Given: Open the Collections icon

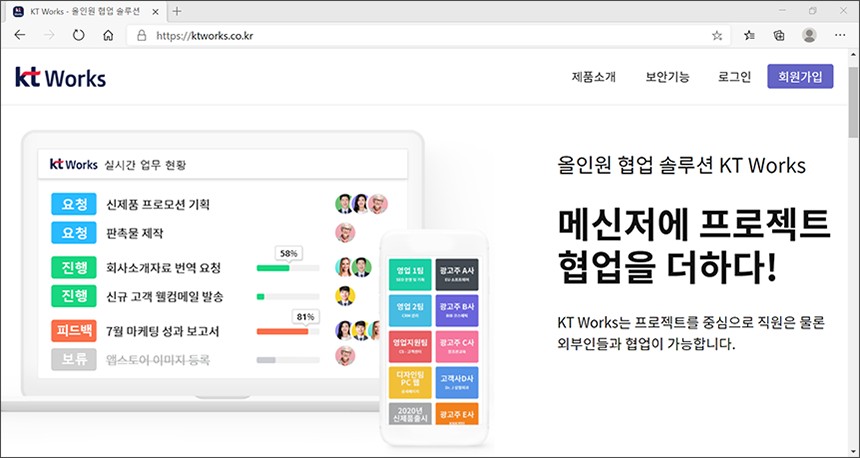Looking at the screenshot, I should (778, 35).
